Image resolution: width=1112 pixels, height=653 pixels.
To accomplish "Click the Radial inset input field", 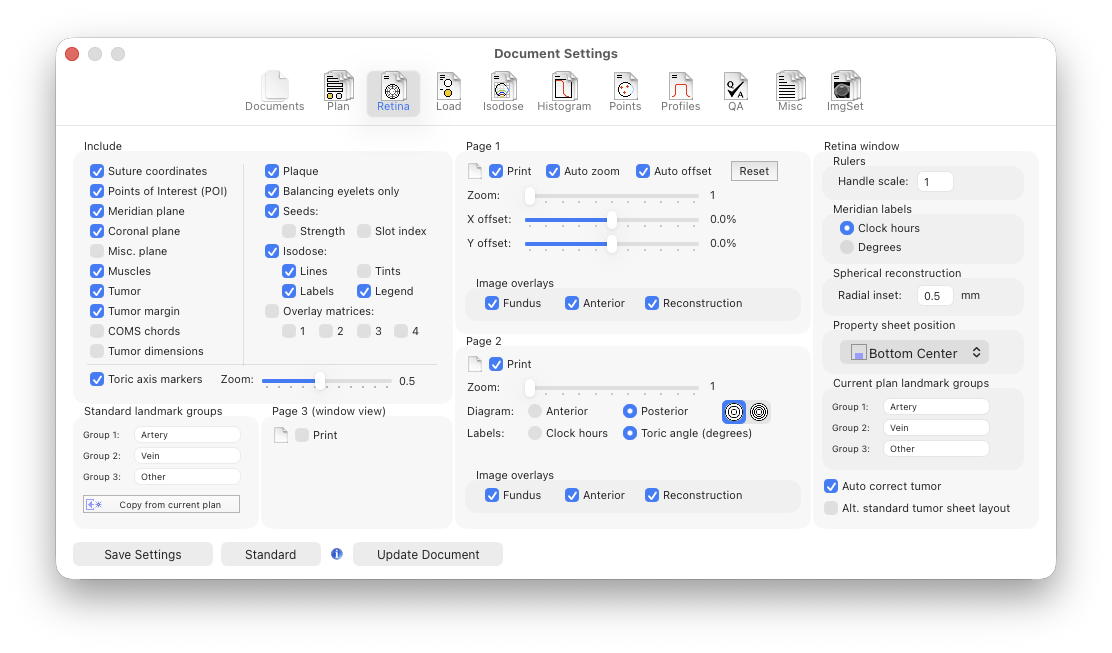I will 936,295.
